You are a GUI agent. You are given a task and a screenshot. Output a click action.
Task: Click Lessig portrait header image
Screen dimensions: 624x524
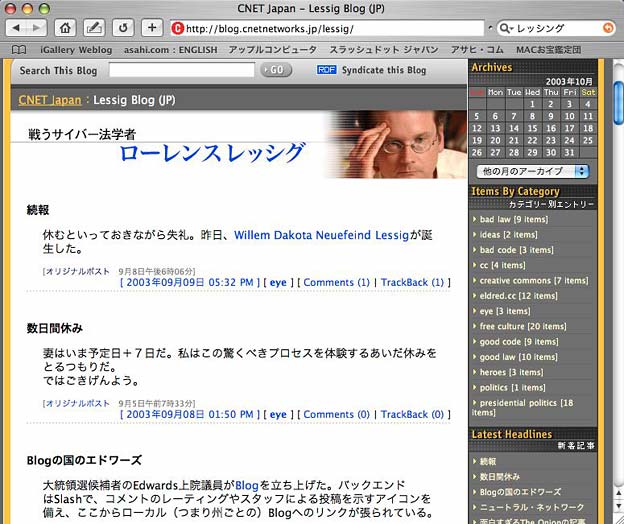click(x=396, y=144)
